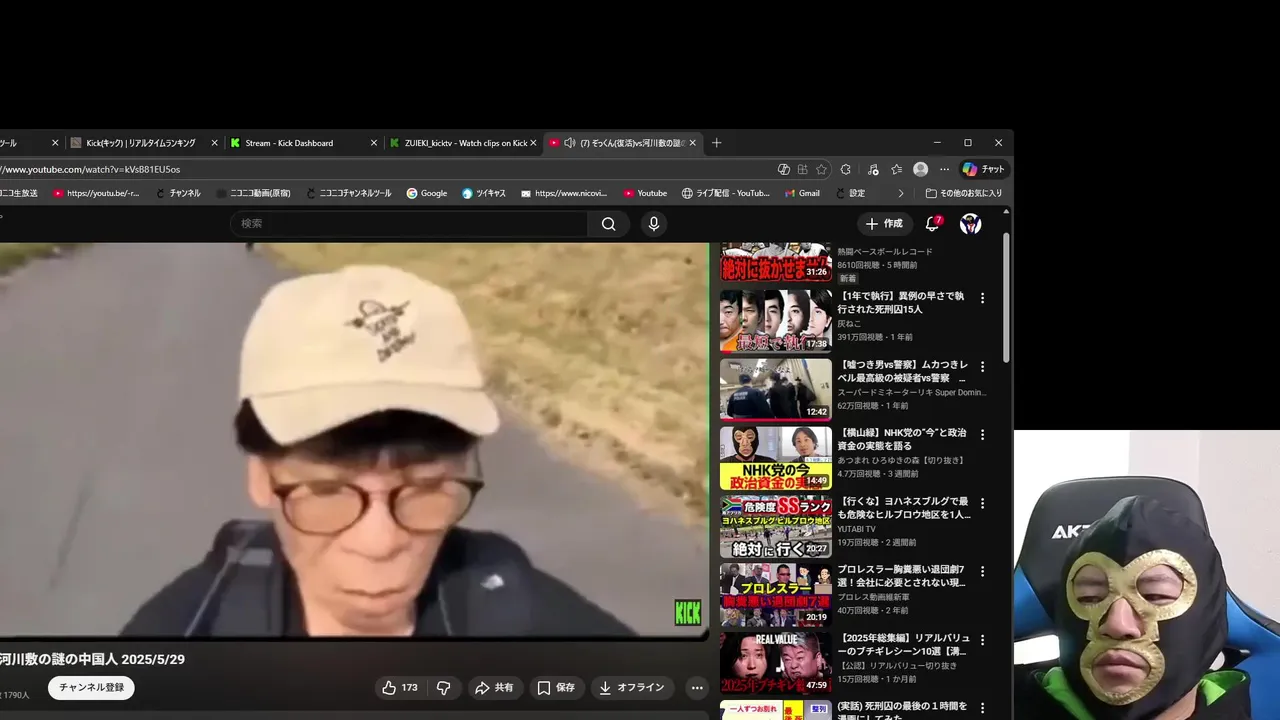Open Gmail bookmark

pos(802,193)
